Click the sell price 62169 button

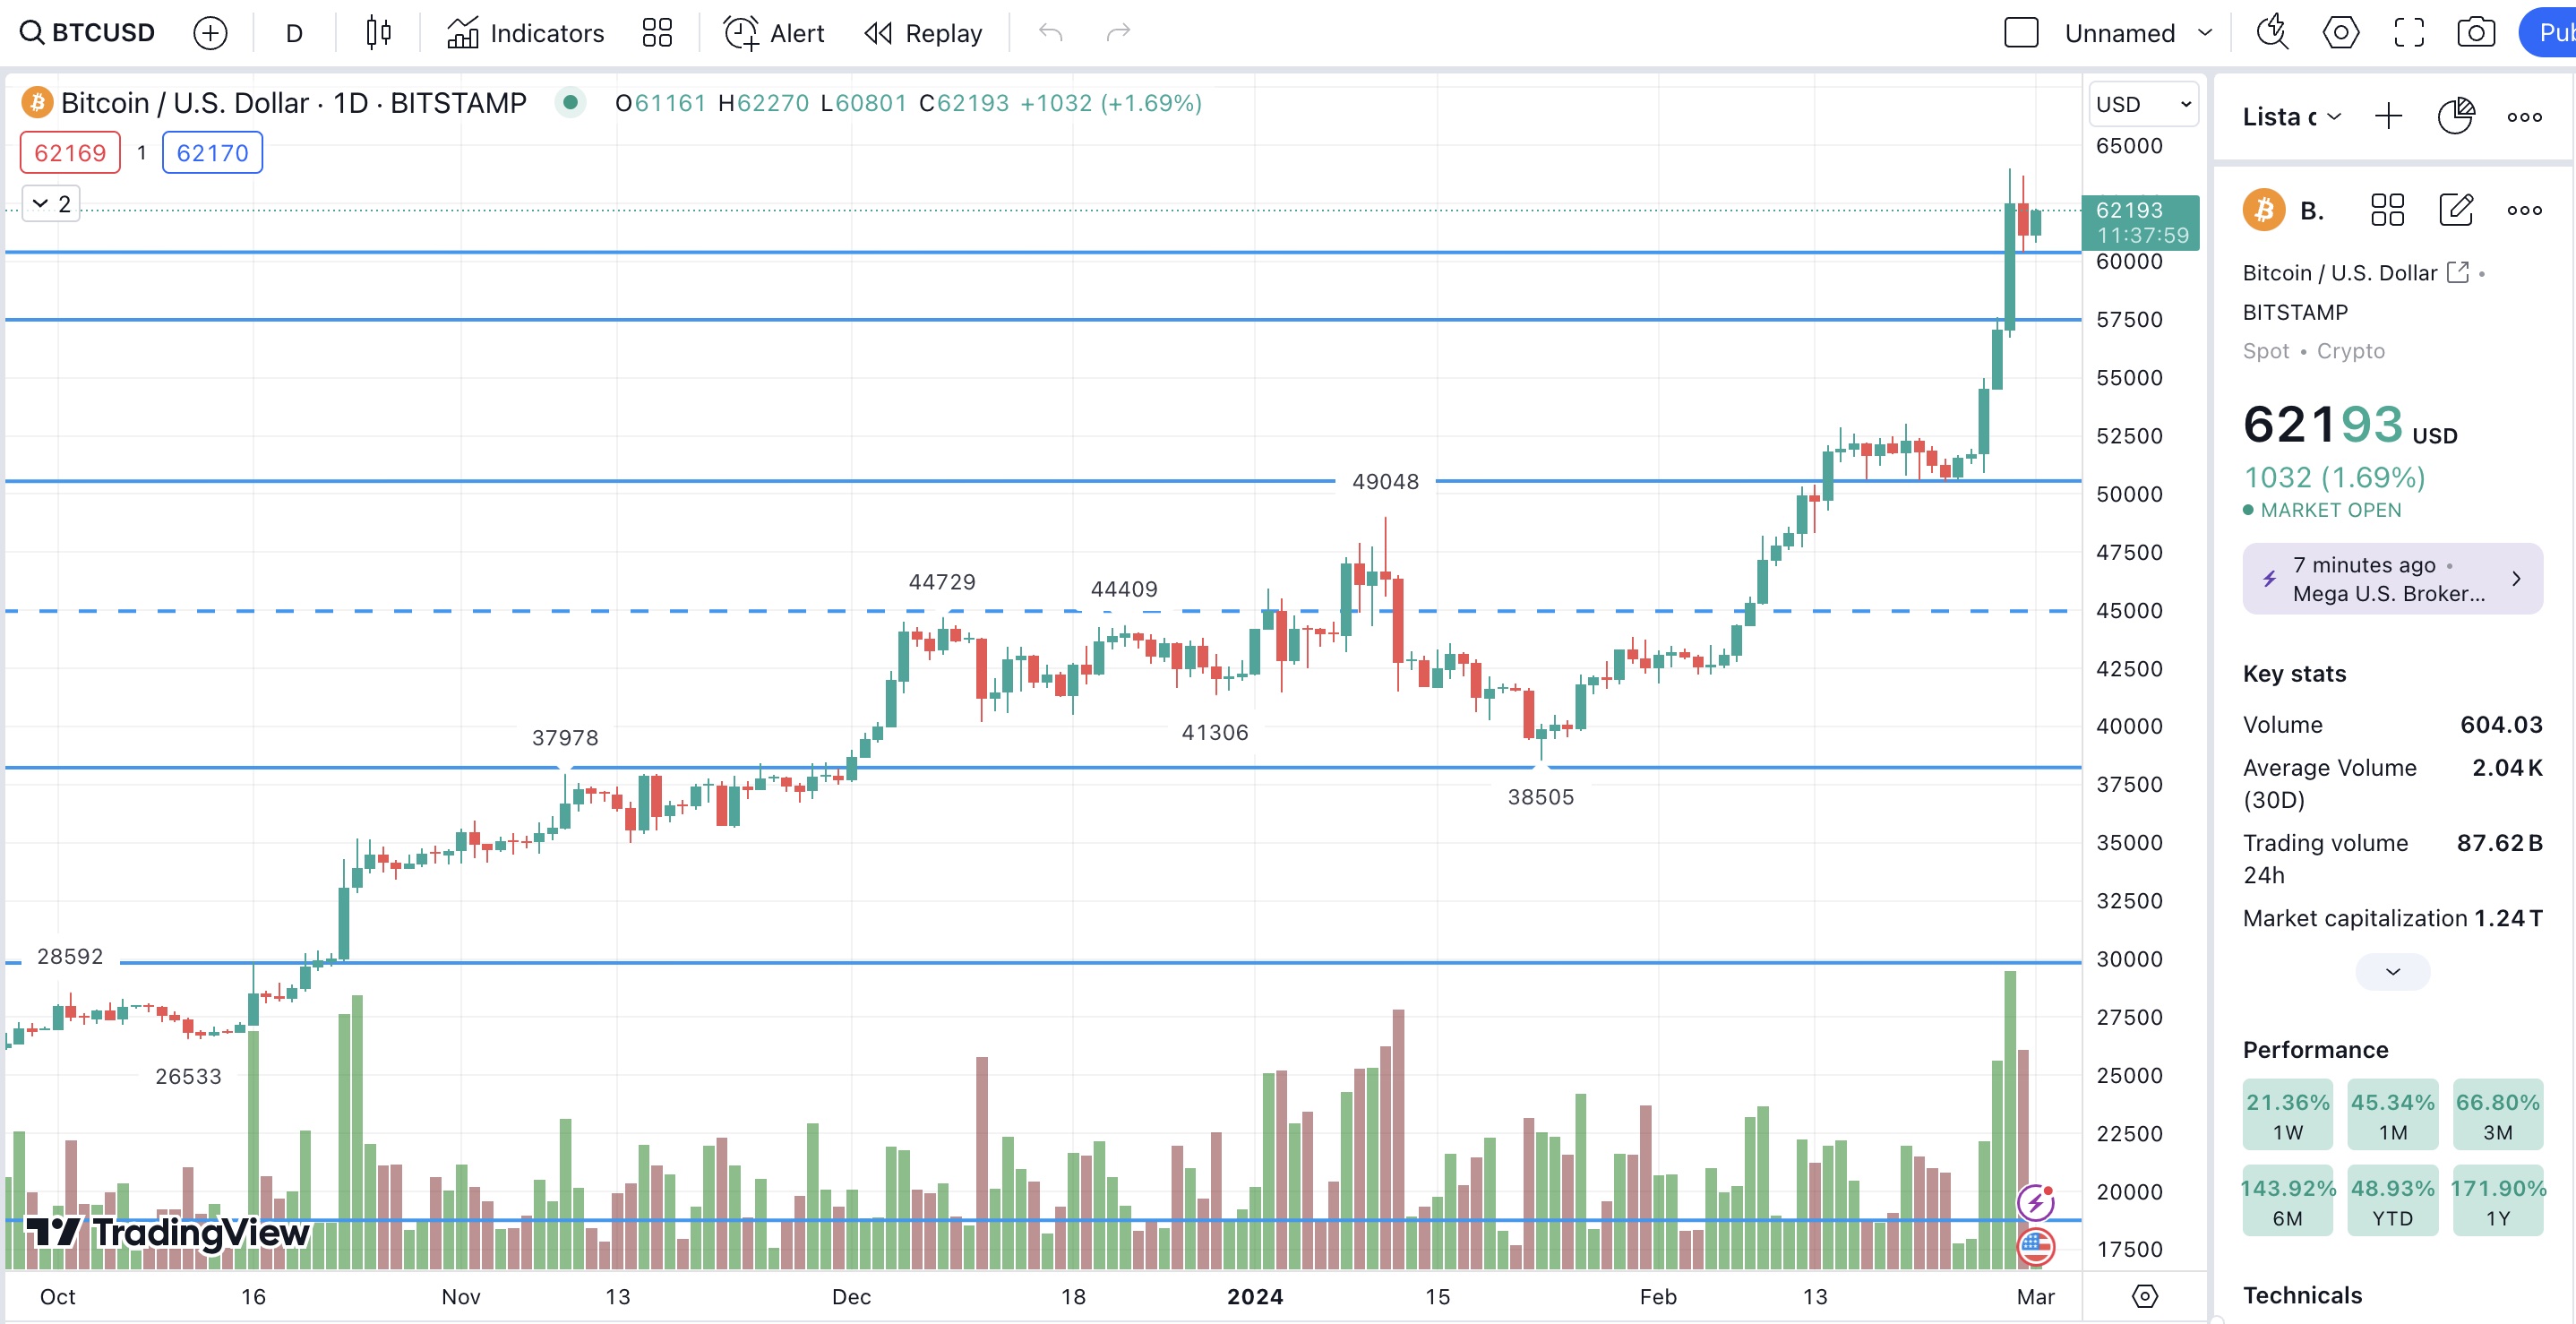pyautogui.click(x=70, y=153)
